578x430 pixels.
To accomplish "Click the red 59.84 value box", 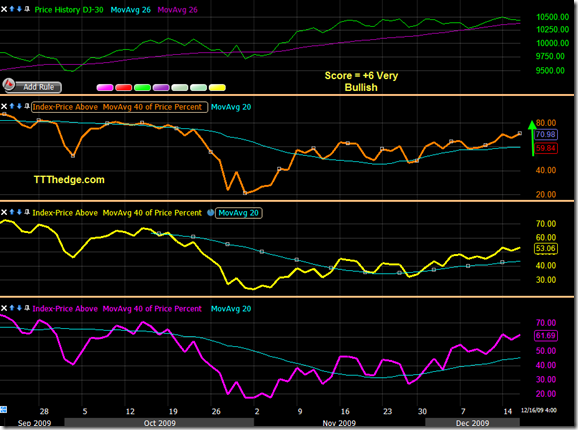I will tap(546, 148).
